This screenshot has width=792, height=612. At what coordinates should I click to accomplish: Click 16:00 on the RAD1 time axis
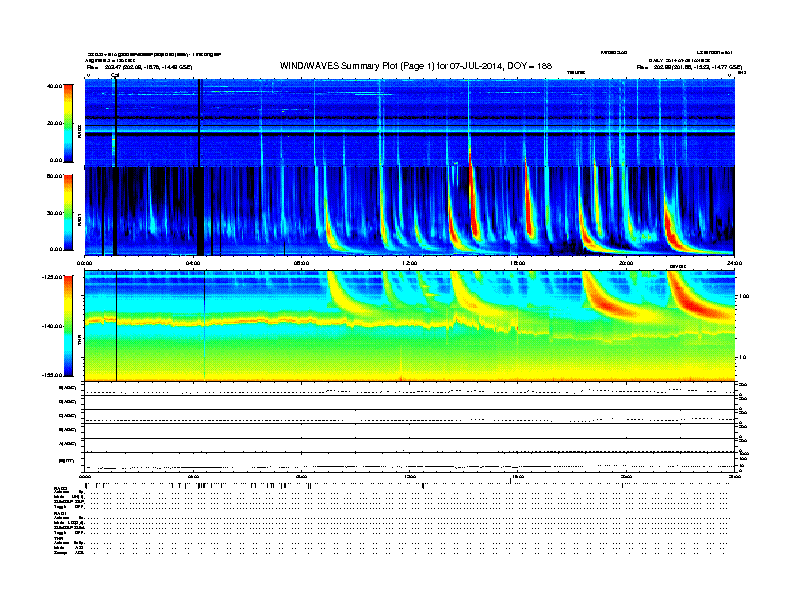tap(518, 263)
